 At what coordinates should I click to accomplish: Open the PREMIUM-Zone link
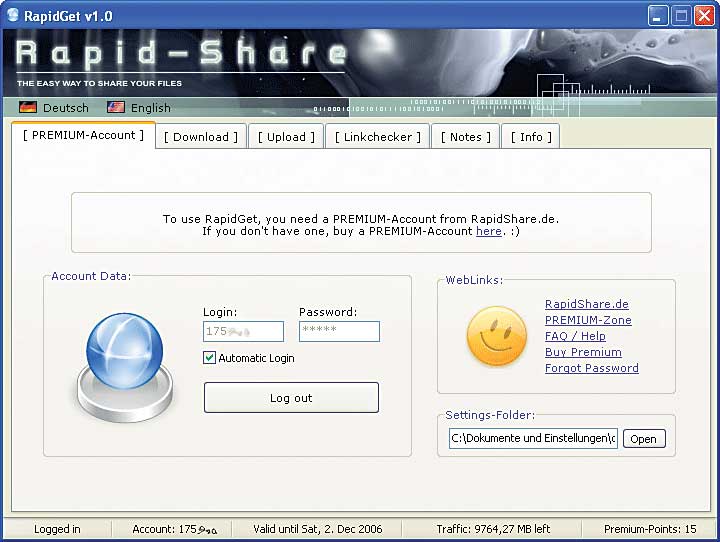point(588,320)
